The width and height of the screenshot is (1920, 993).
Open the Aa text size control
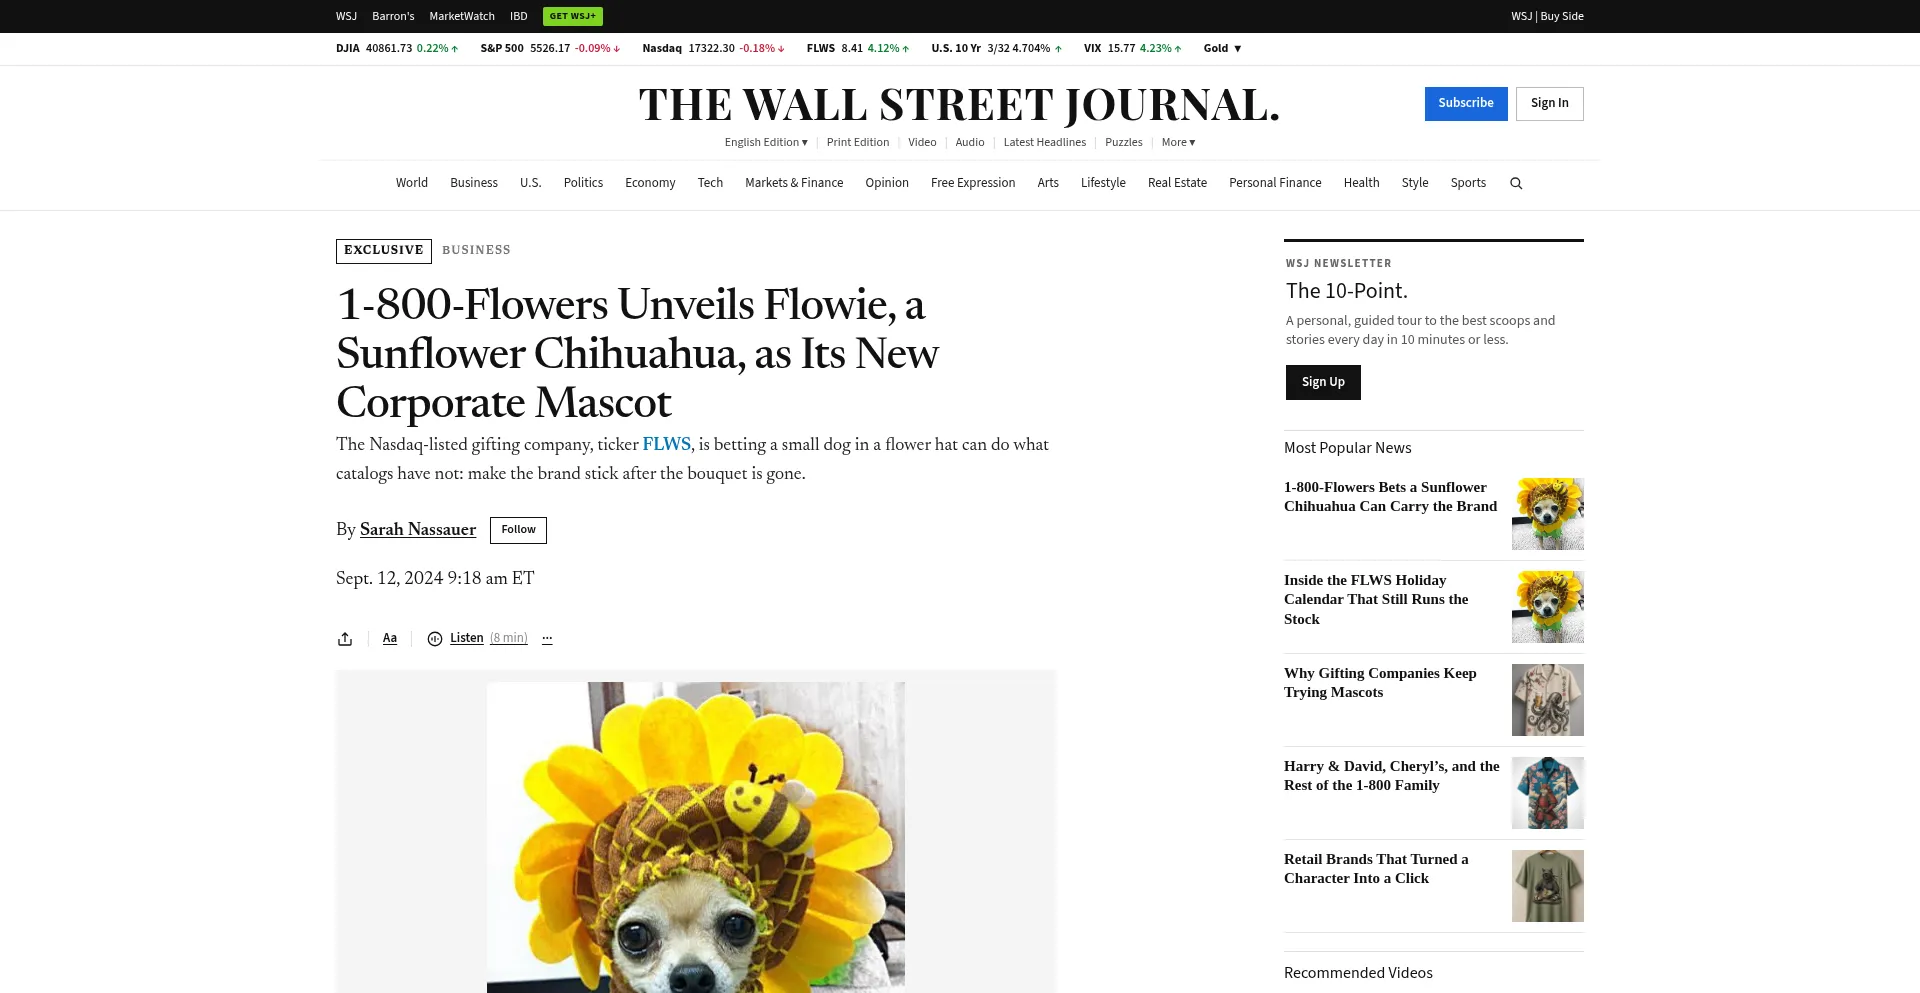(390, 638)
